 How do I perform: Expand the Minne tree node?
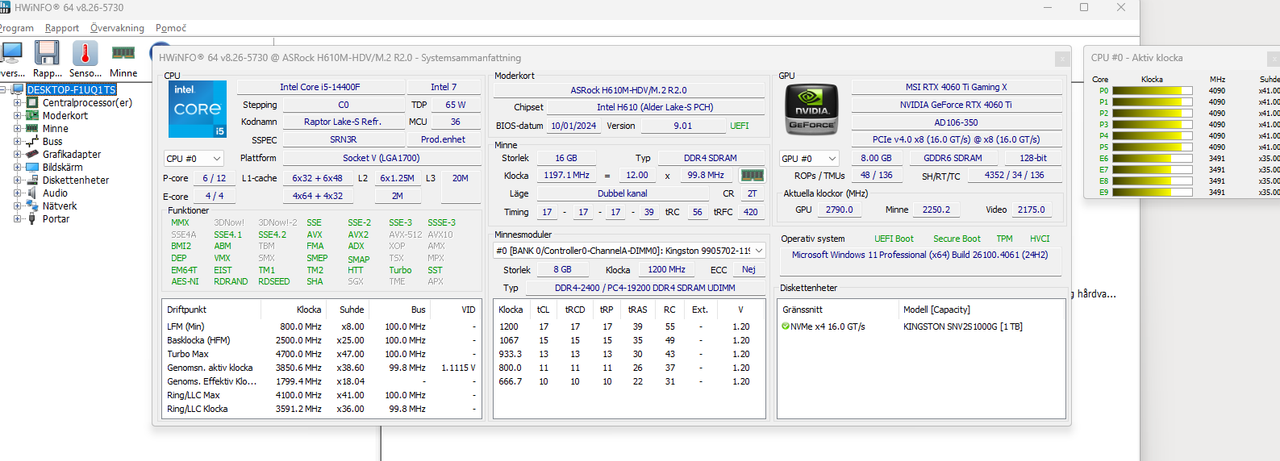point(17,128)
